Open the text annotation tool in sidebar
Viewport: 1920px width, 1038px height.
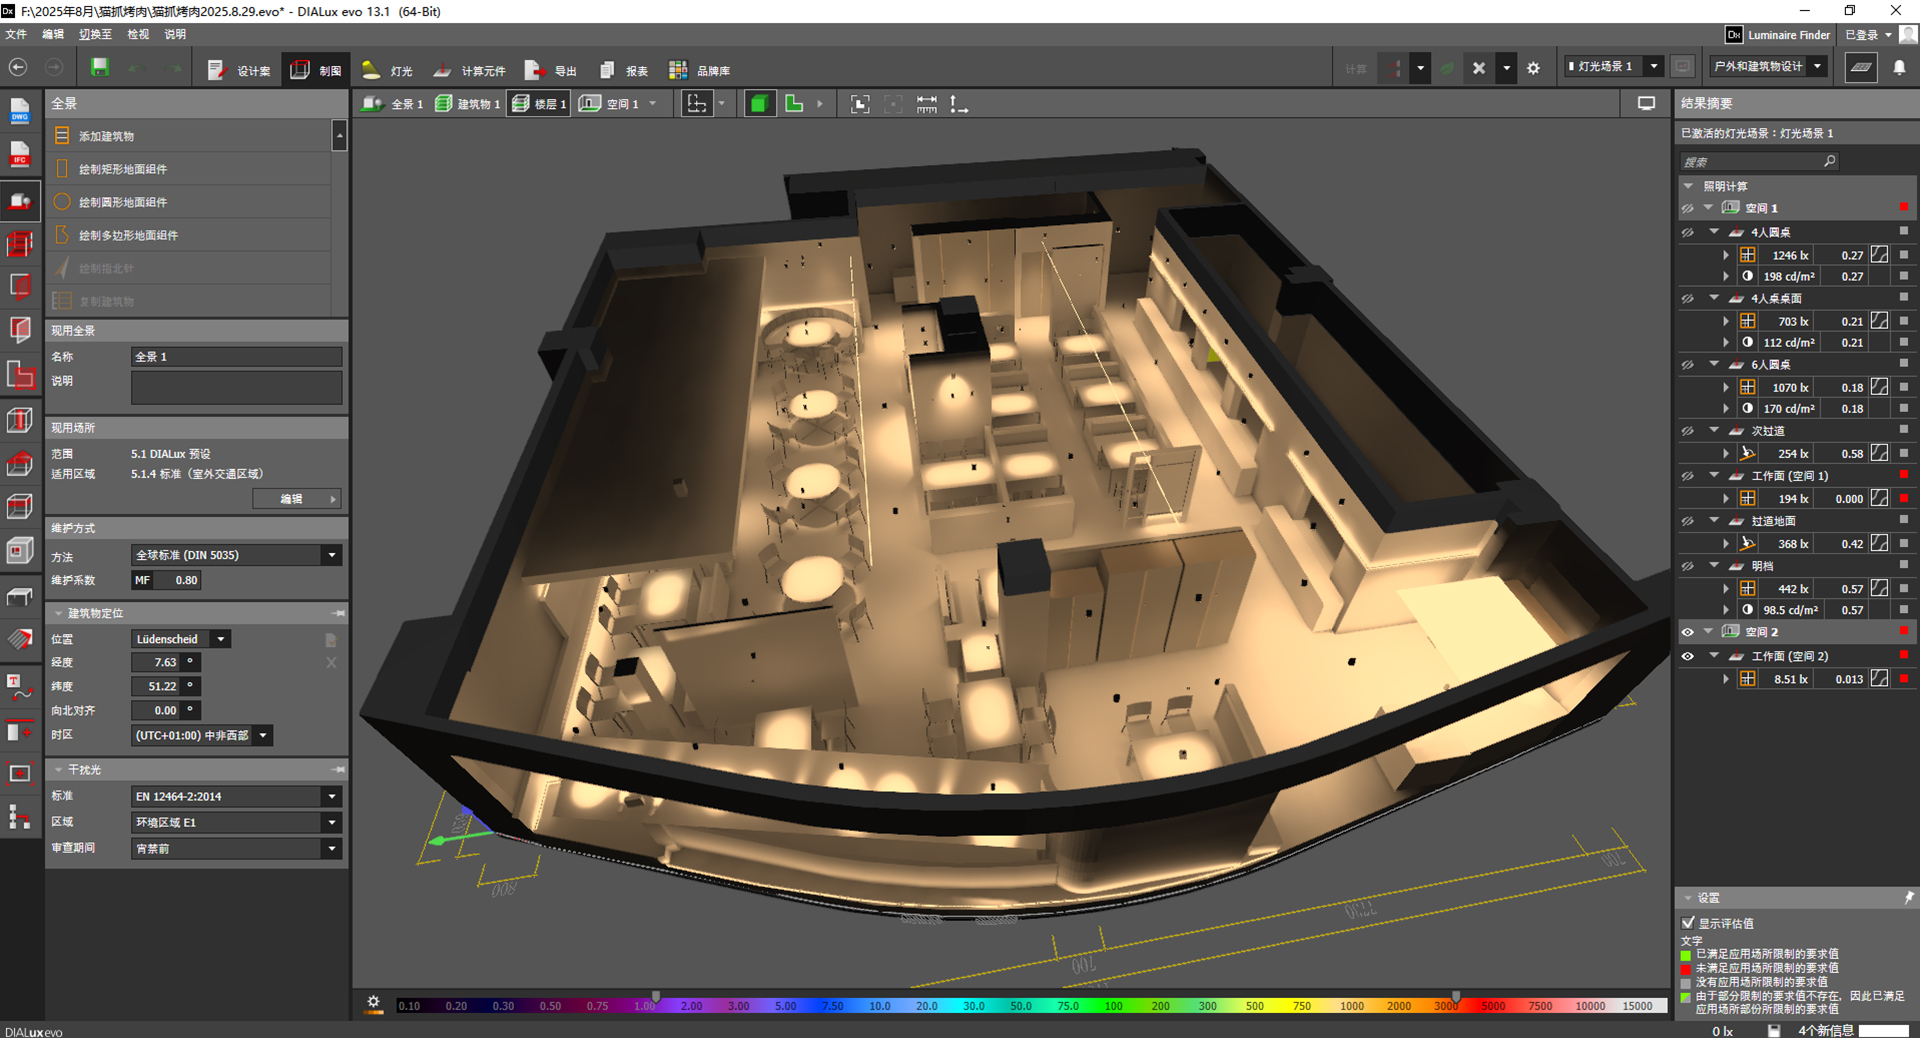pos(20,686)
